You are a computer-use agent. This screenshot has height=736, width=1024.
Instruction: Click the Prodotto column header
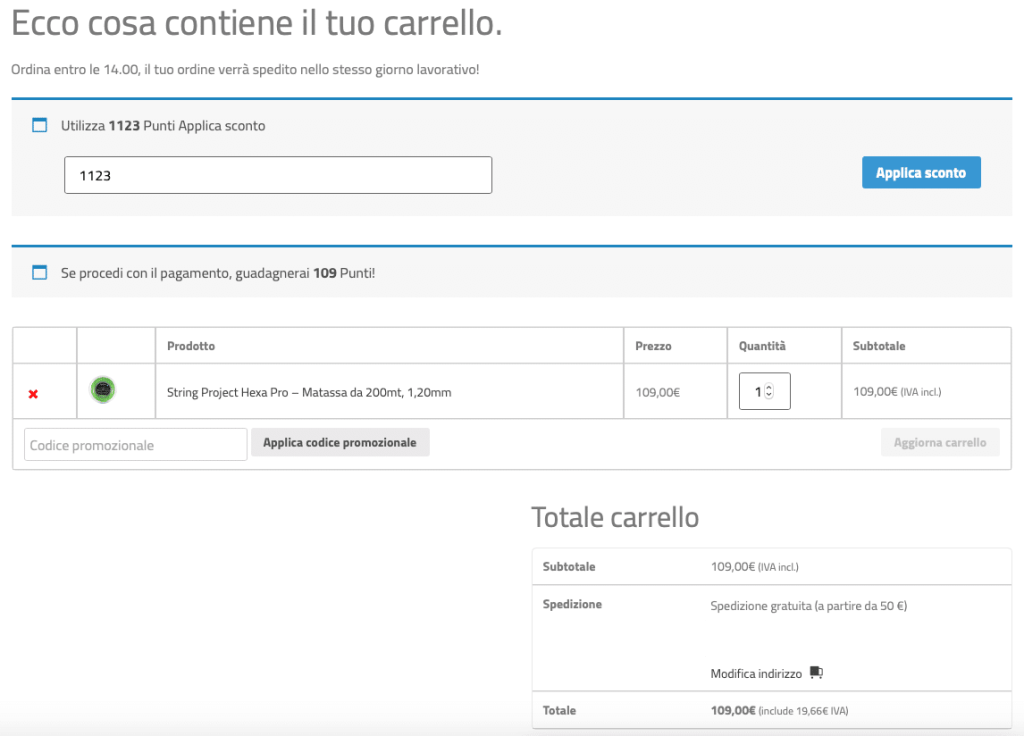point(191,346)
